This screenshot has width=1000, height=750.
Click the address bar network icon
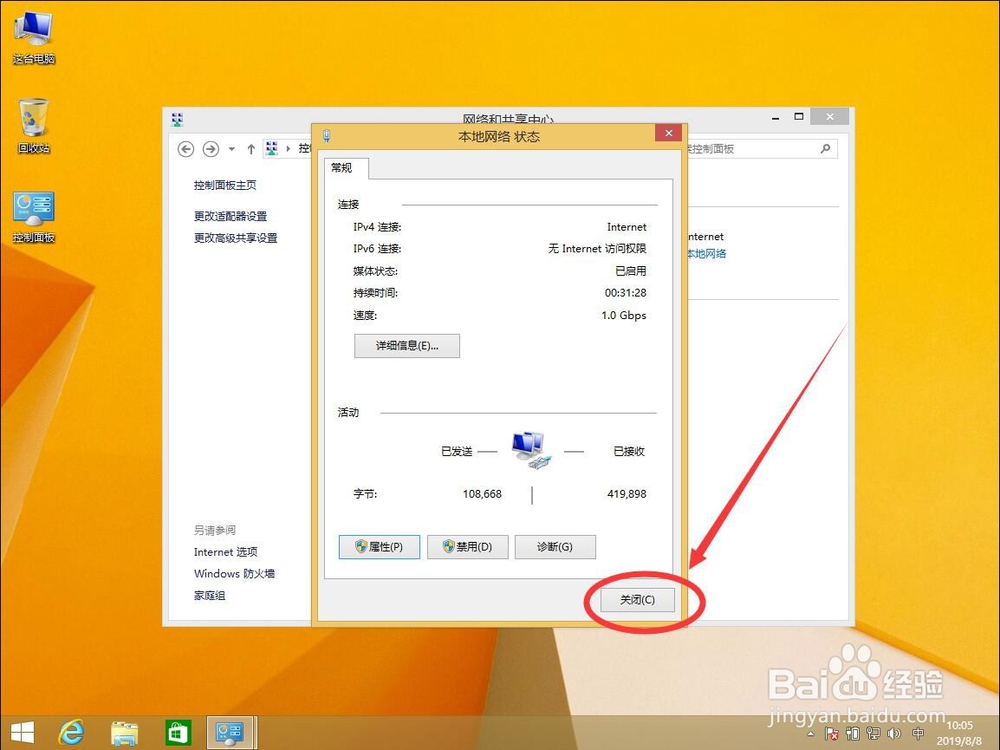click(x=272, y=149)
